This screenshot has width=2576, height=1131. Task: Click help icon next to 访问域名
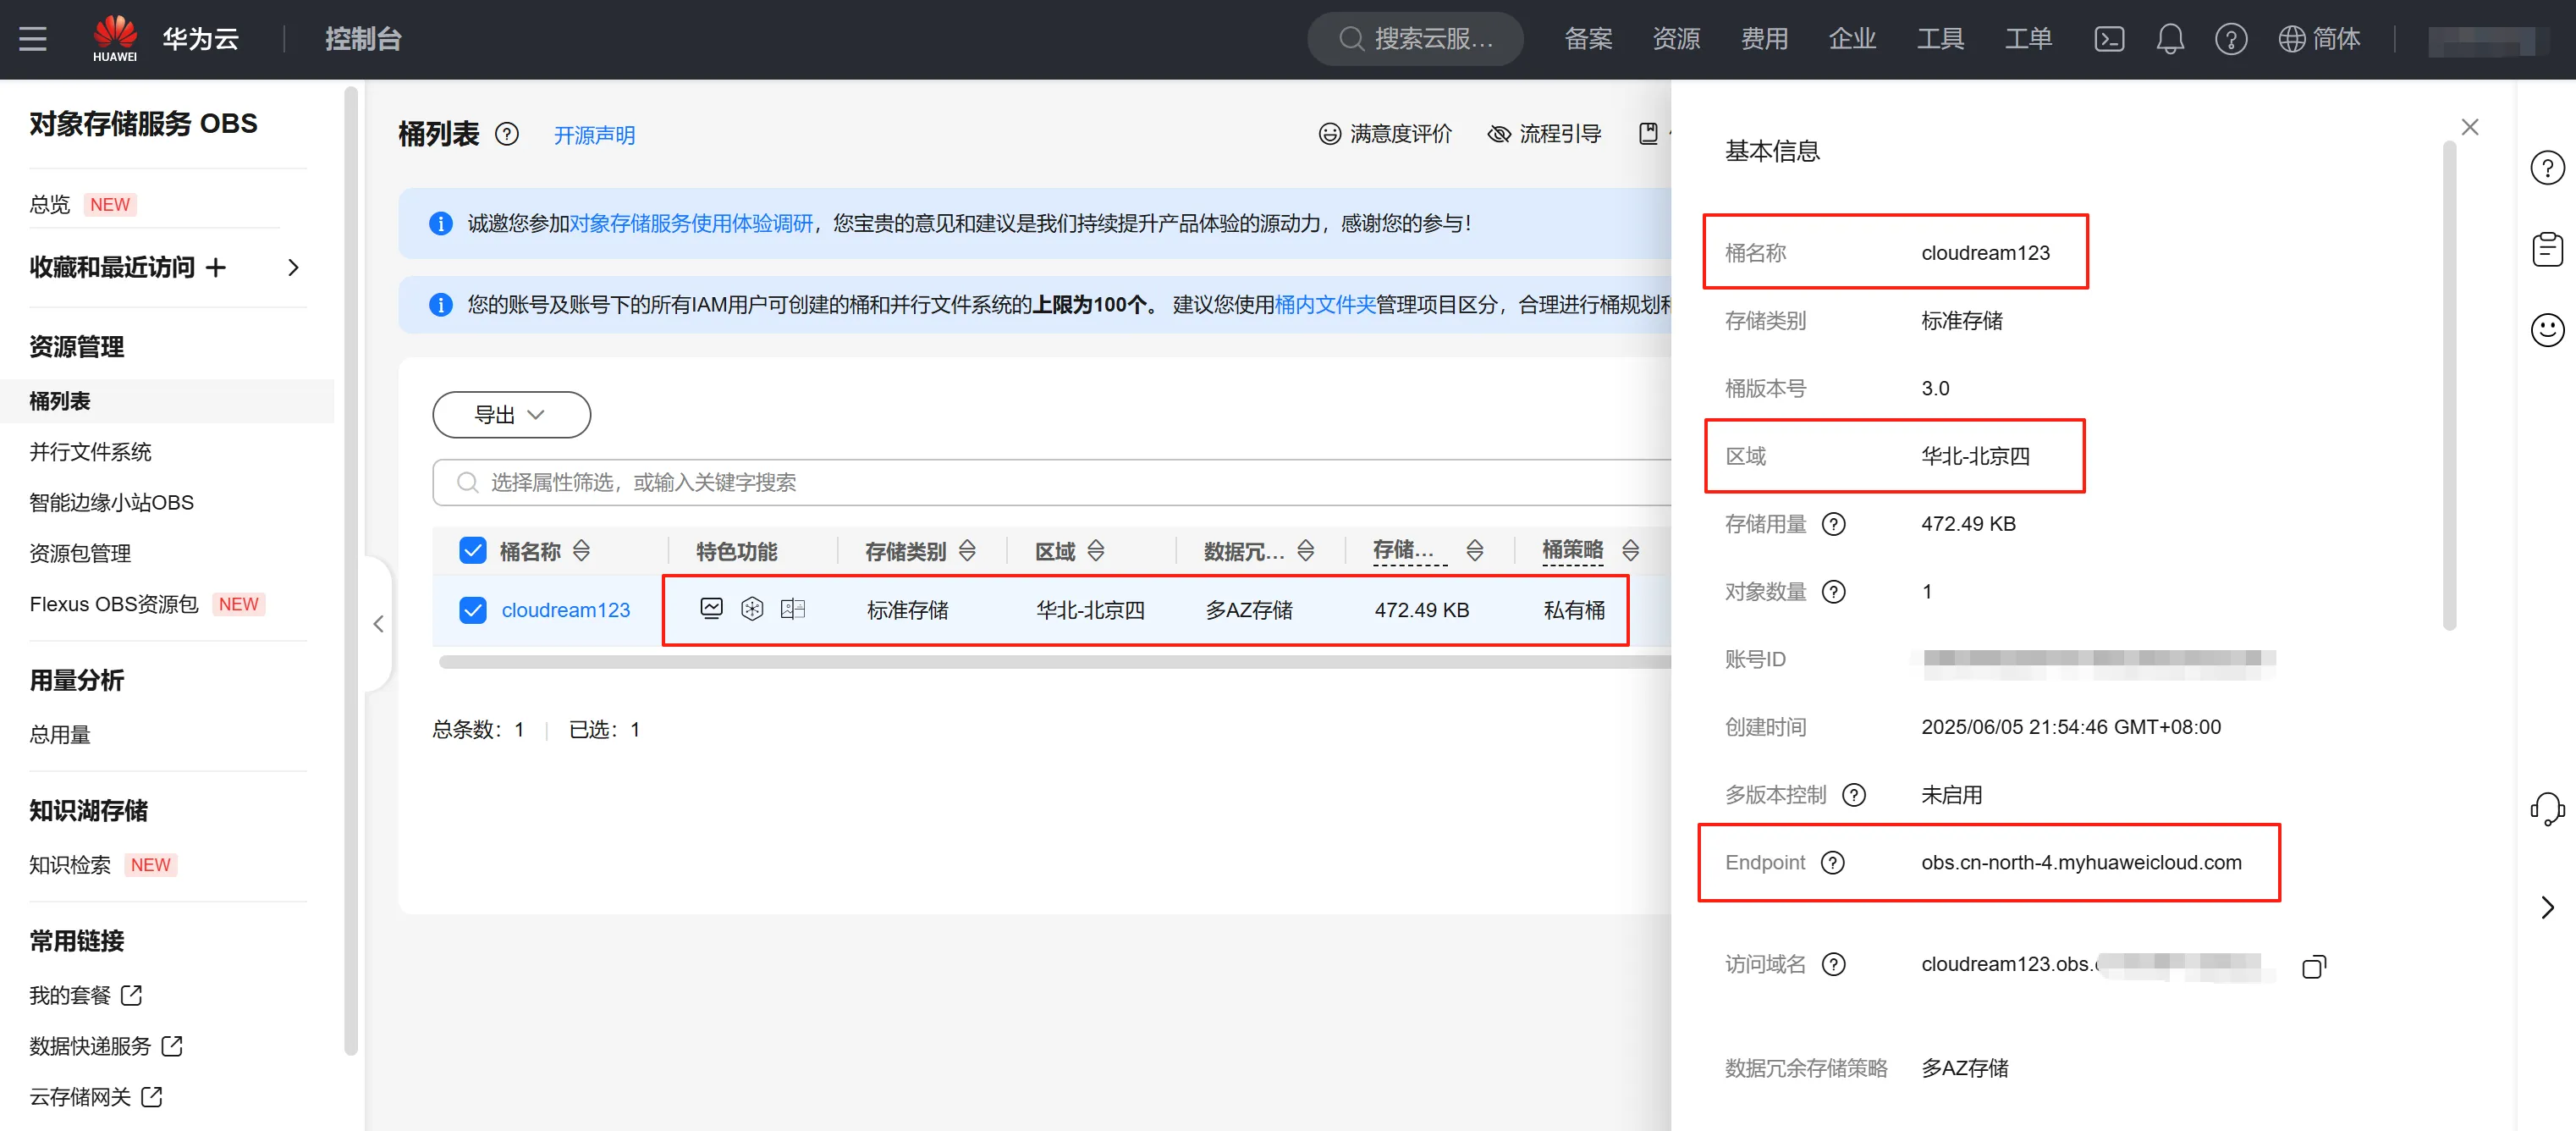coord(1833,964)
